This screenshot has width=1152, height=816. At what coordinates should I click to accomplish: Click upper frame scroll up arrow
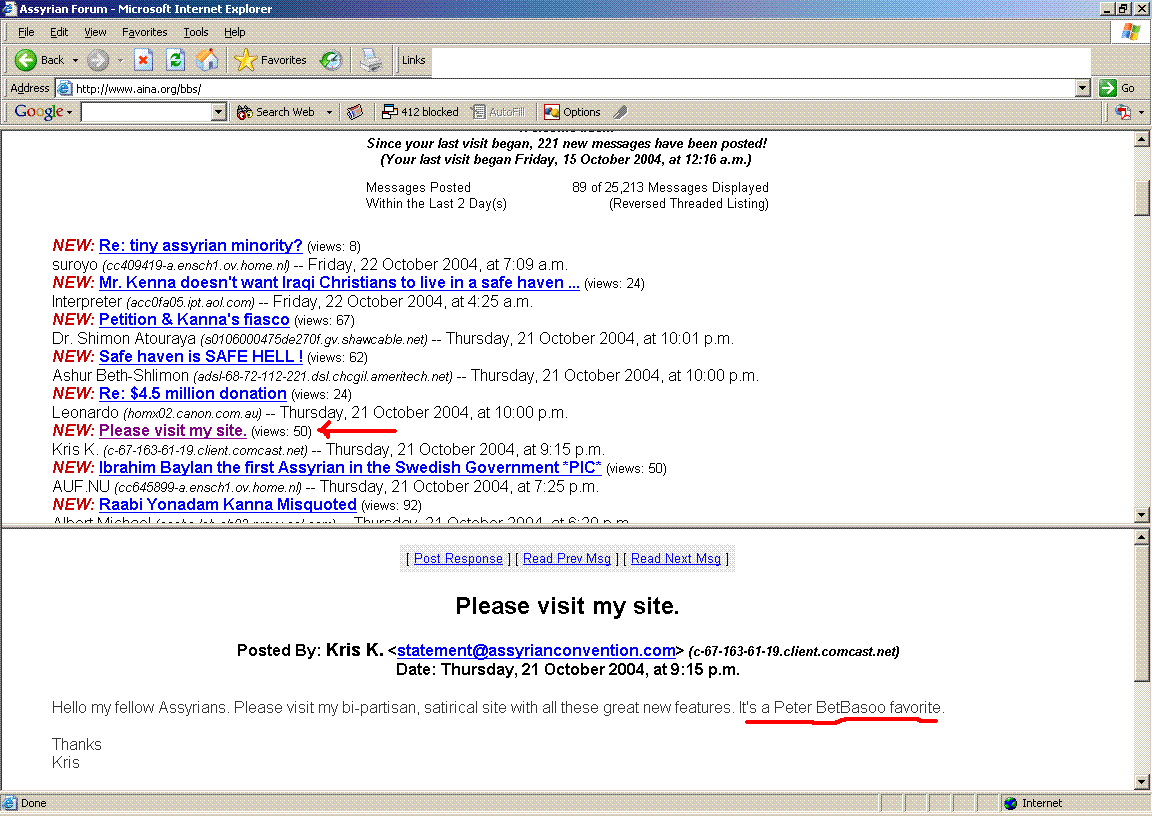click(x=1142, y=139)
